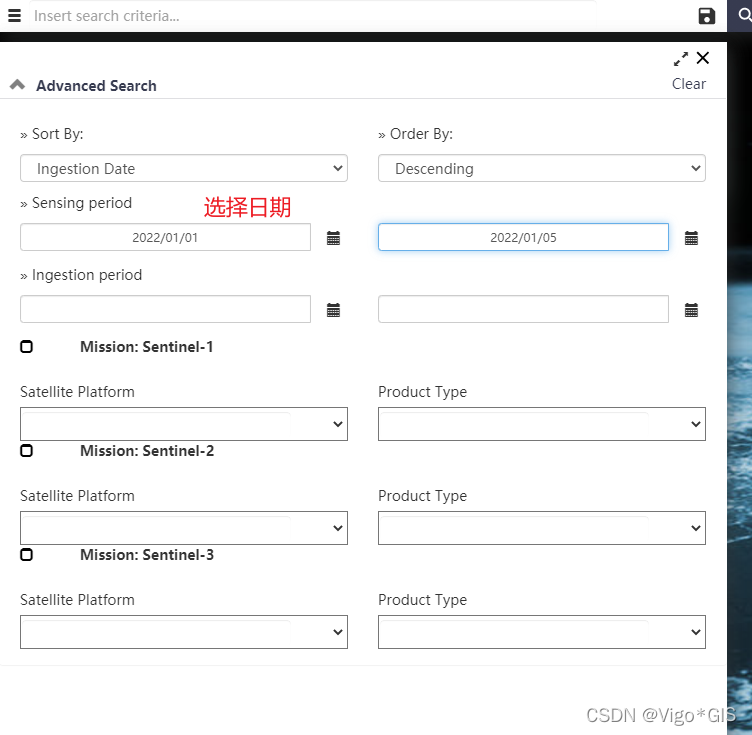Open calendar for sensing period start date

pyautogui.click(x=333, y=238)
